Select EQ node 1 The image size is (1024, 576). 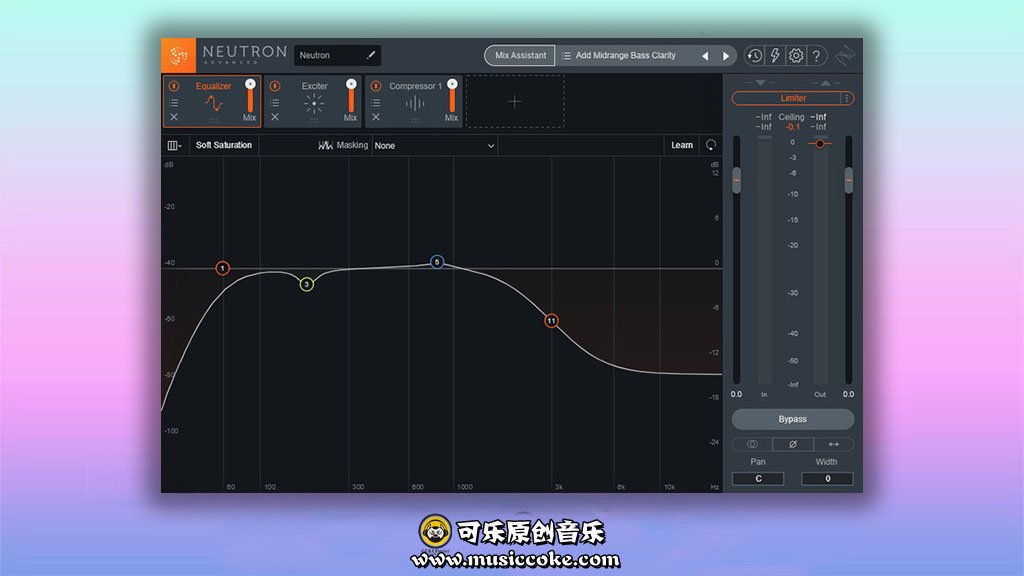point(223,268)
